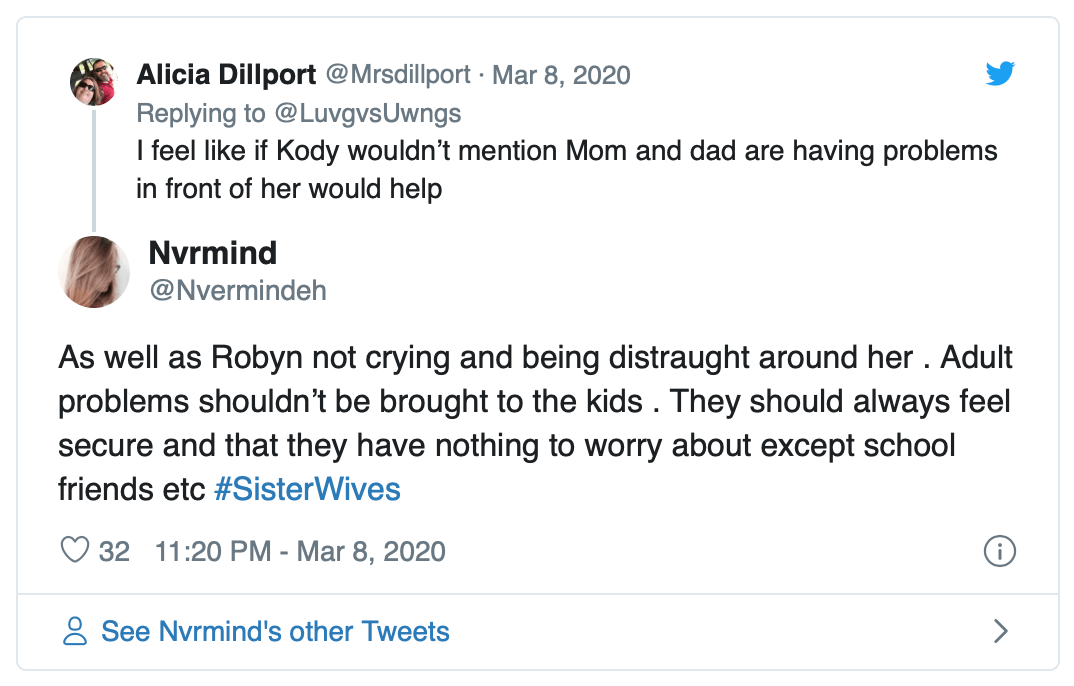The height and width of the screenshot is (686, 1074).
Task: Click the 32 likes count
Action: coord(115,551)
